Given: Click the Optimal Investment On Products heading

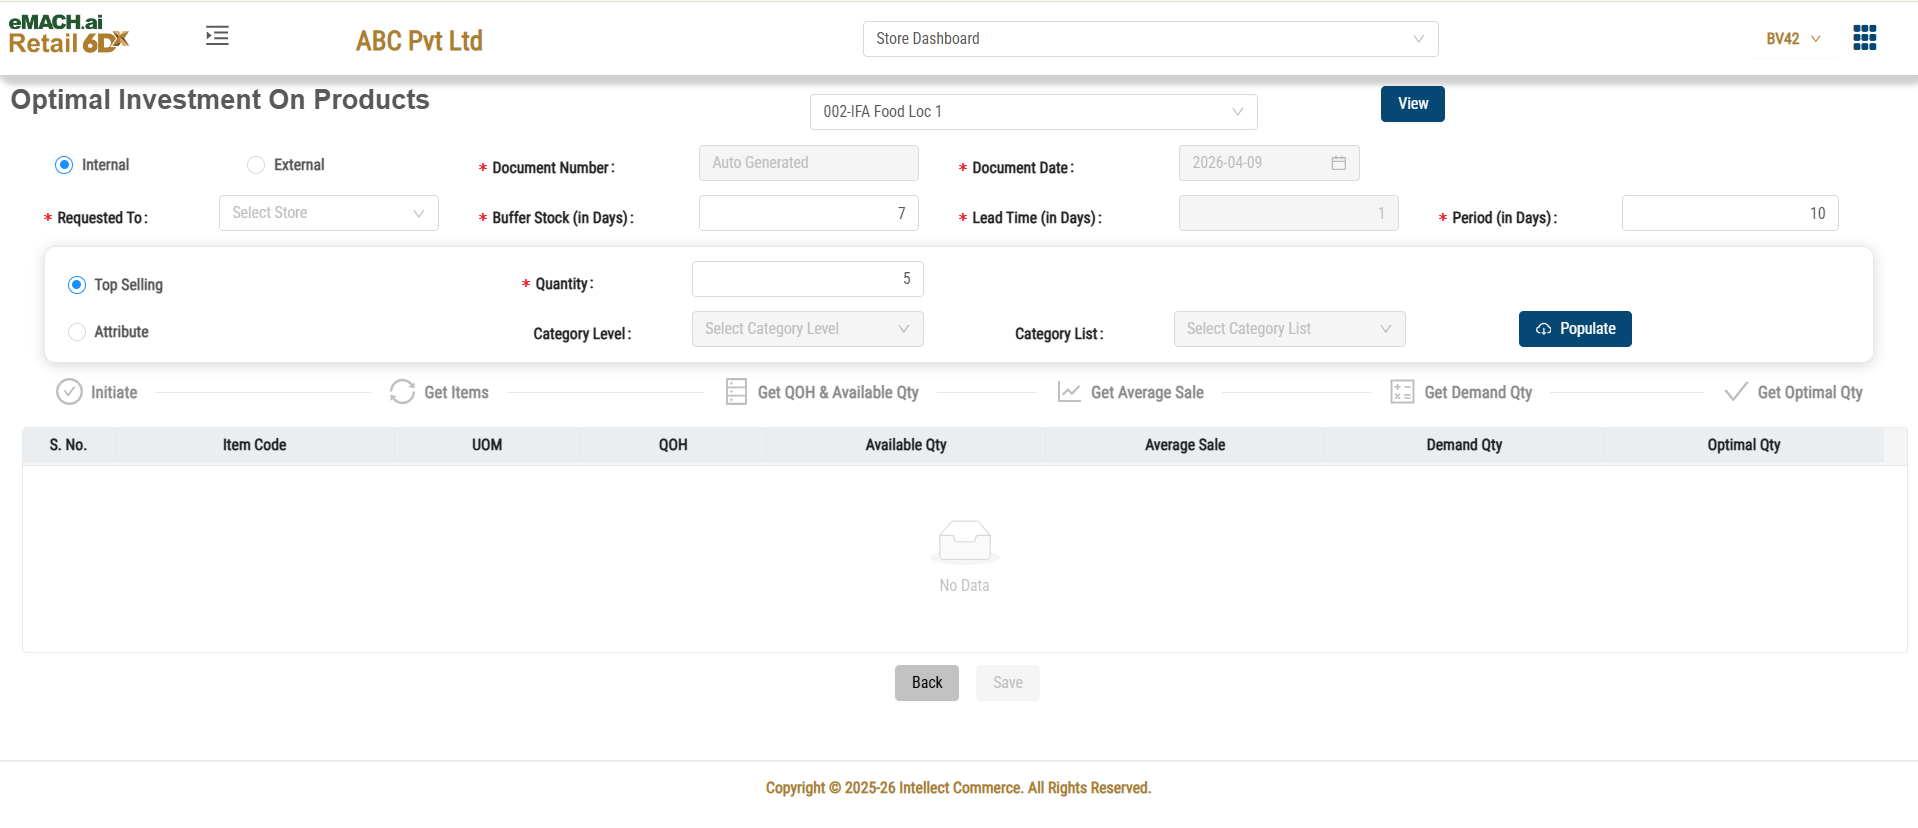Looking at the screenshot, I should 220,100.
